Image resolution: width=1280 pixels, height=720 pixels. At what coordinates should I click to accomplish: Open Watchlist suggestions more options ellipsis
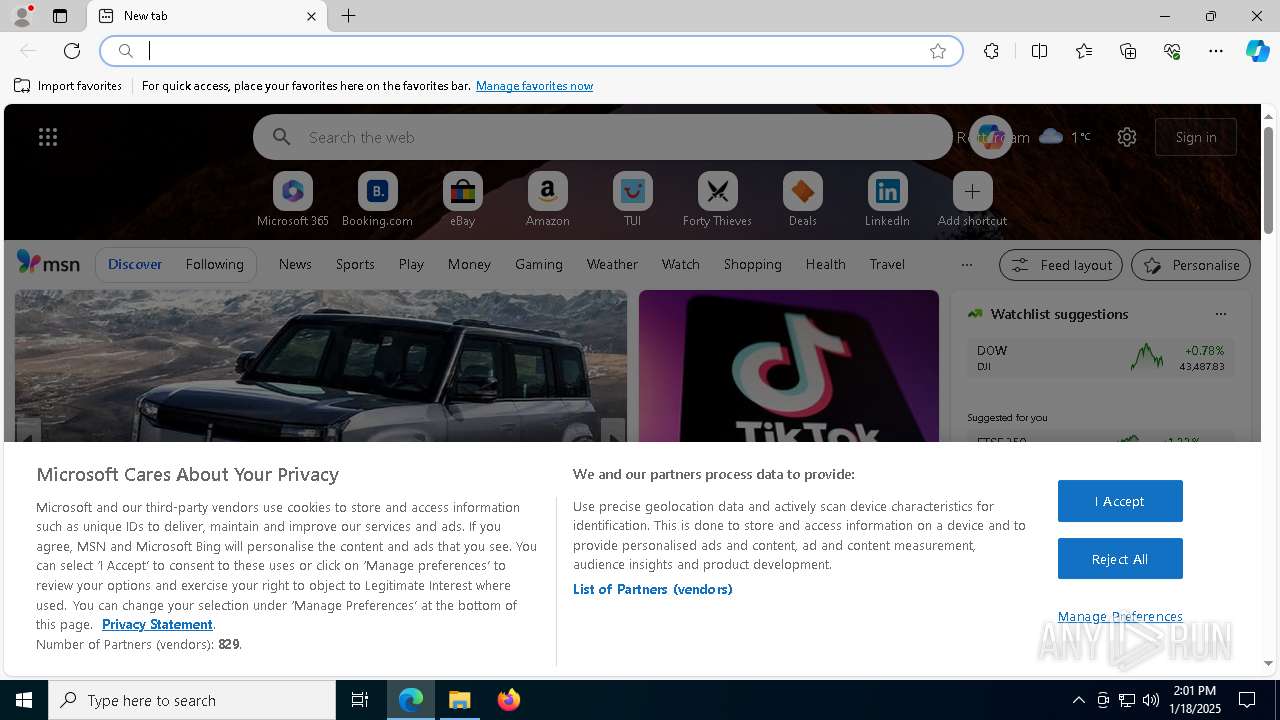[x=1220, y=314]
